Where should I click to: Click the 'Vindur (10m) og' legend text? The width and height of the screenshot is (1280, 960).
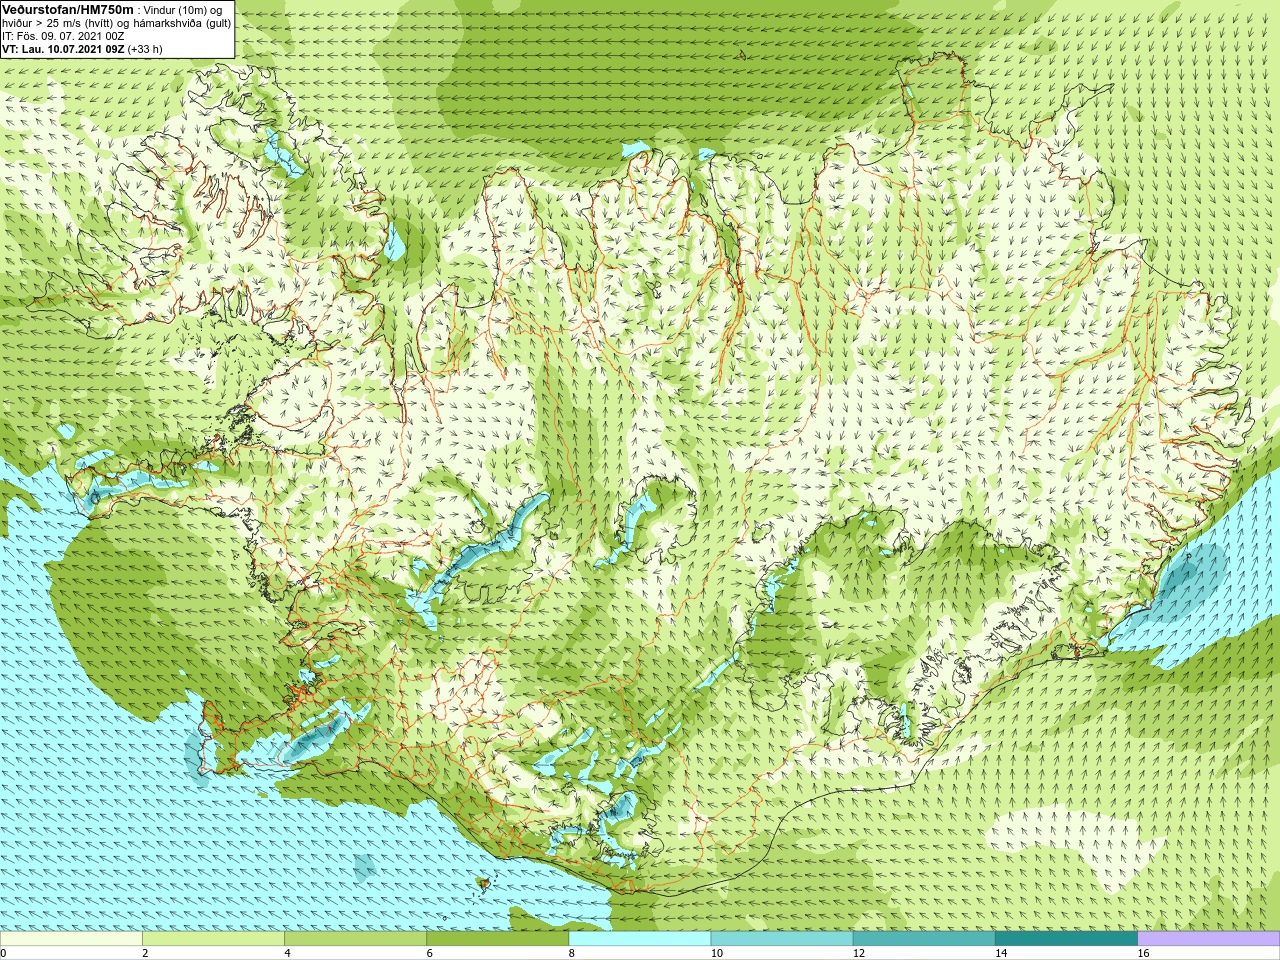click(x=183, y=10)
